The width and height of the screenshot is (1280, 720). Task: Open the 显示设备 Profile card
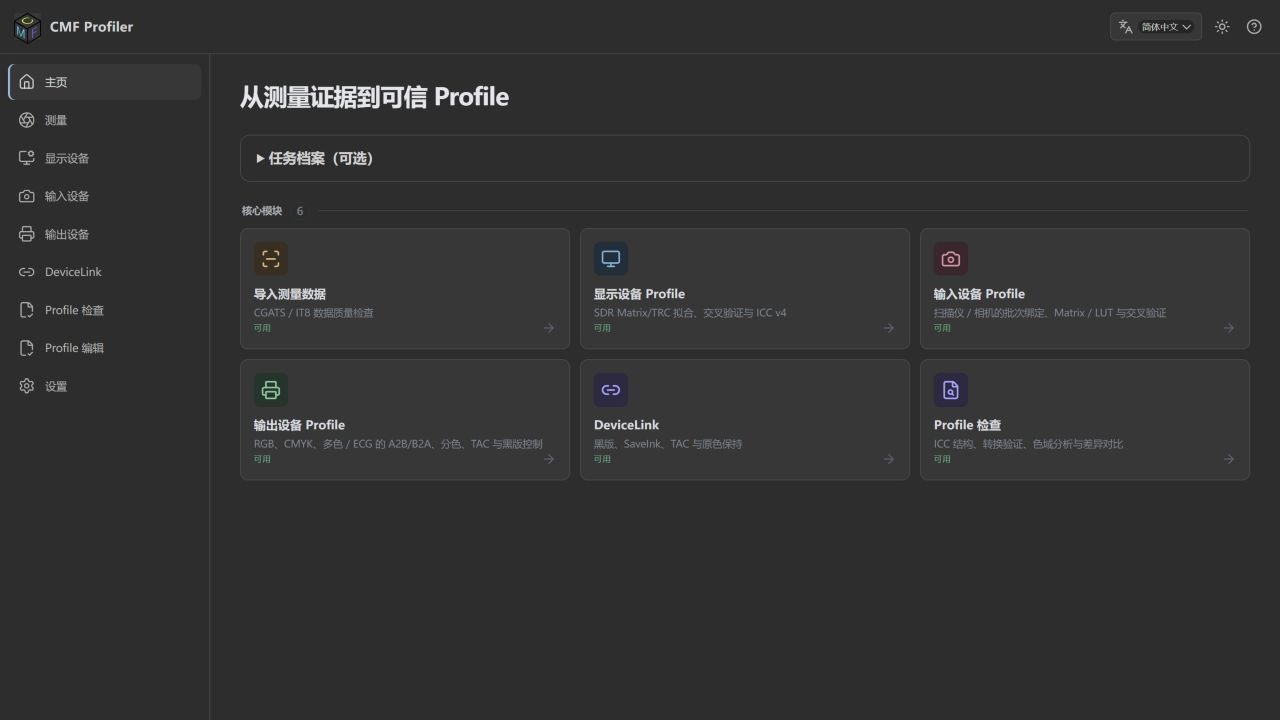pos(745,289)
